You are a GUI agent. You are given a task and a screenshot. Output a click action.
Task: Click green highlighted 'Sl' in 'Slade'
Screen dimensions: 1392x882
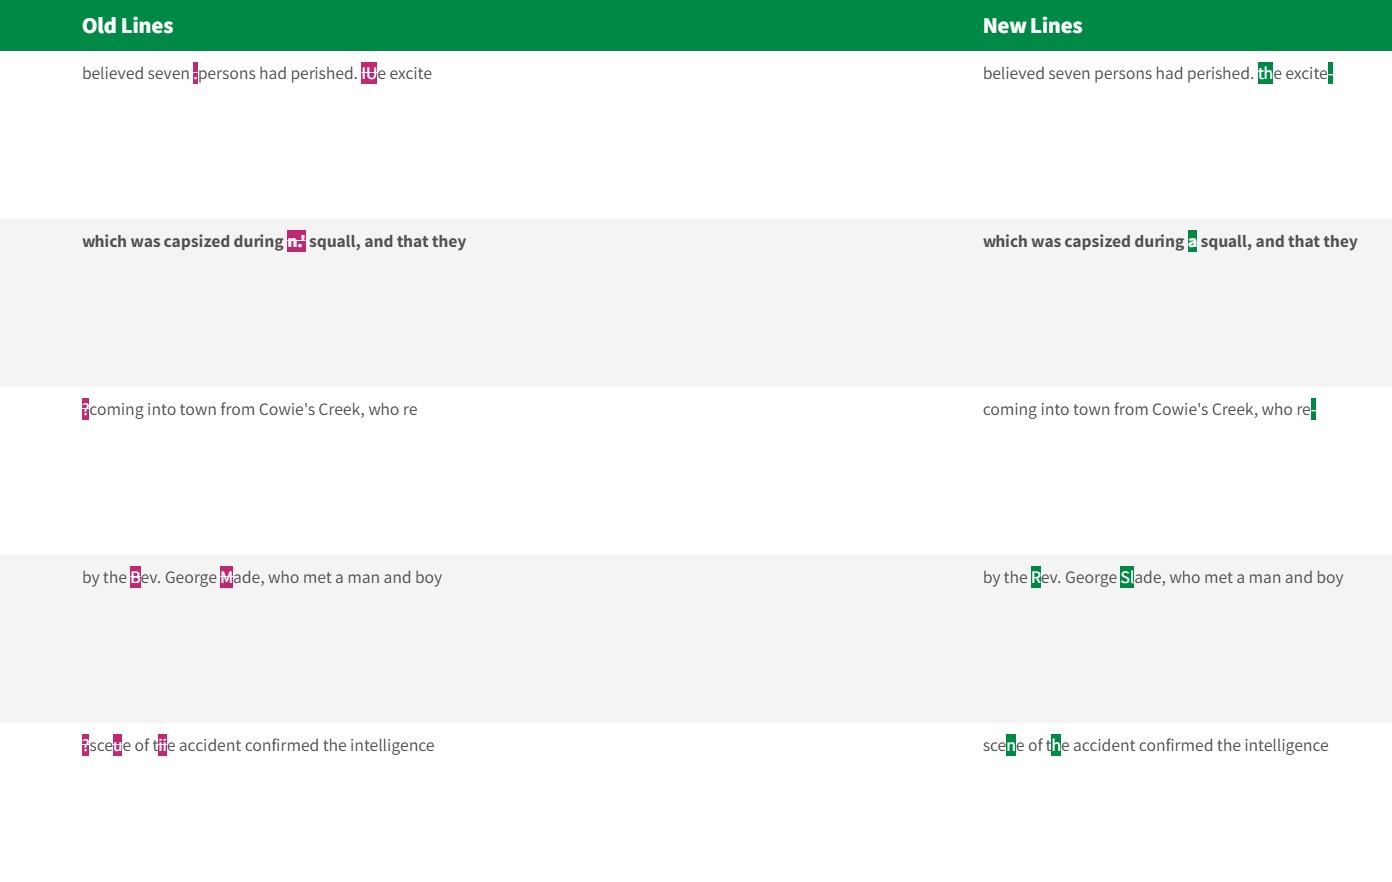pyautogui.click(x=1126, y=578)
